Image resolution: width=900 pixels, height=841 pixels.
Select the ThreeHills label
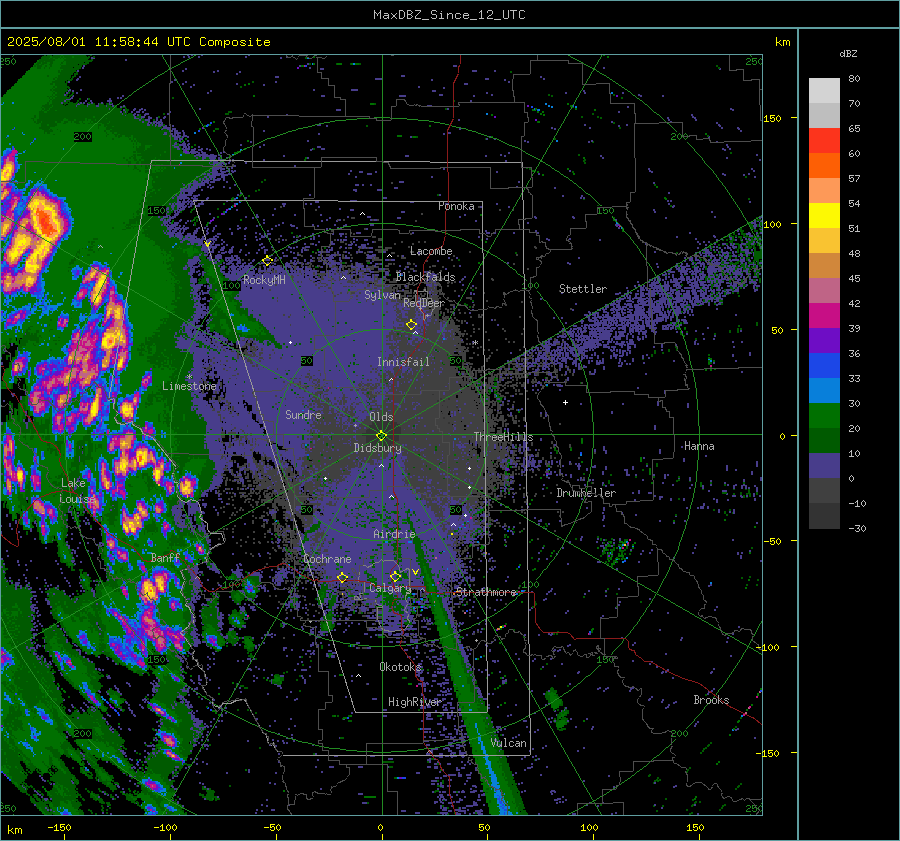[503, 437]
